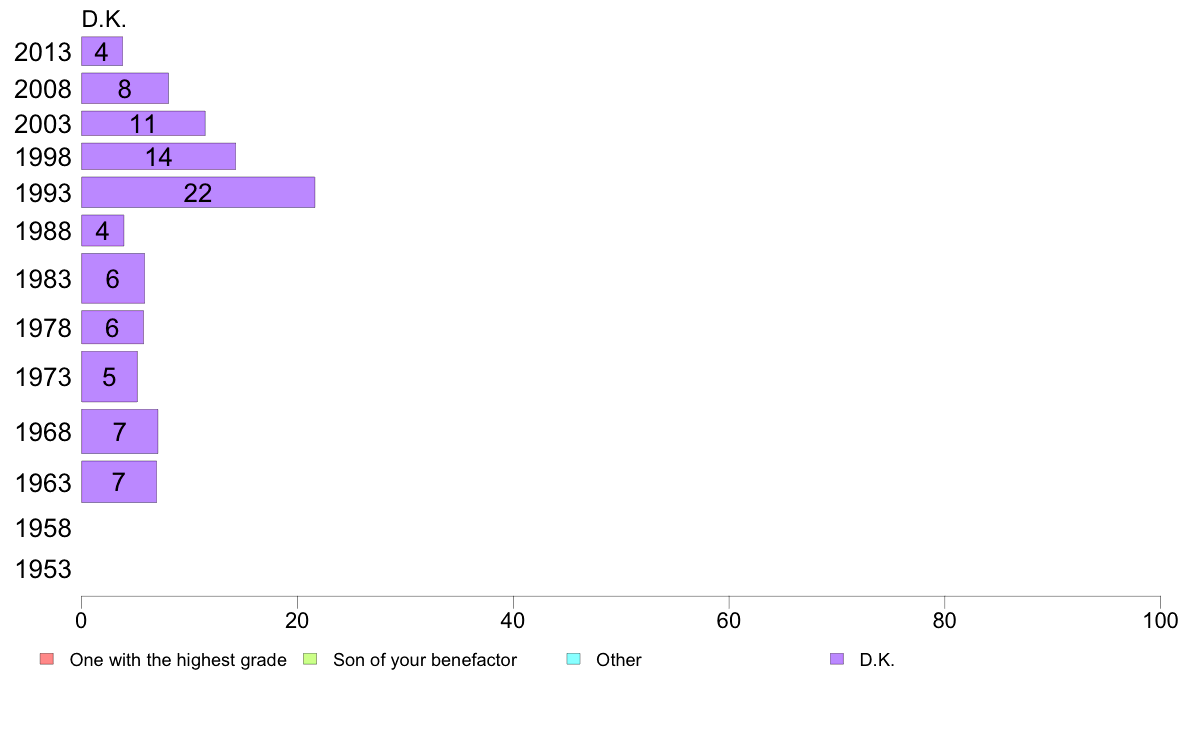Viewport: 1188px width, 736px height.
Task: Click the red highest grade legend swatch
Action: point(47,659)
